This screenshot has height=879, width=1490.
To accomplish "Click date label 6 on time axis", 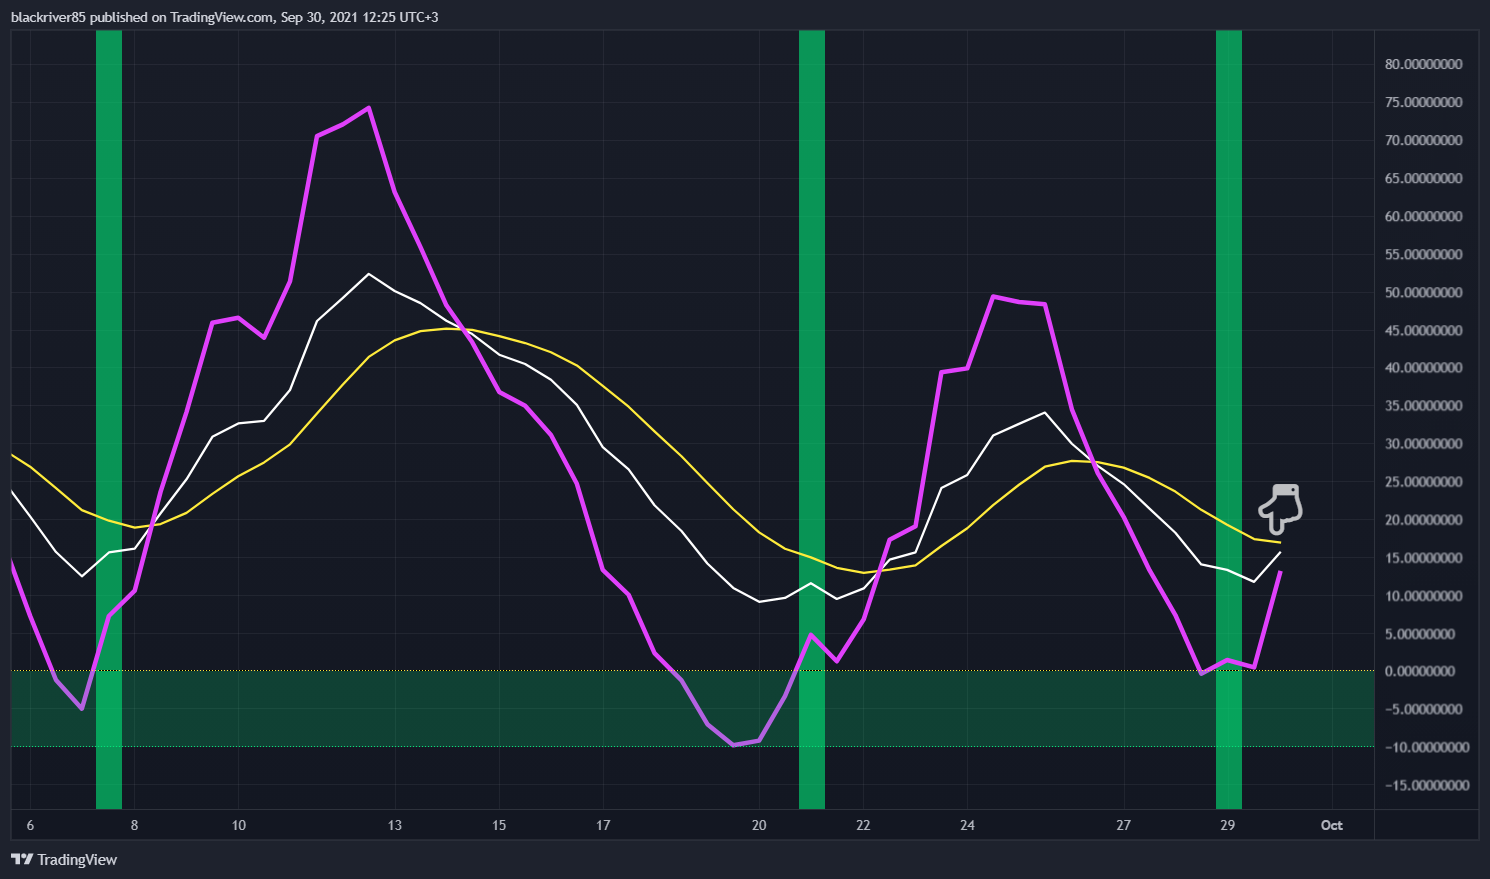I will 30,825.
